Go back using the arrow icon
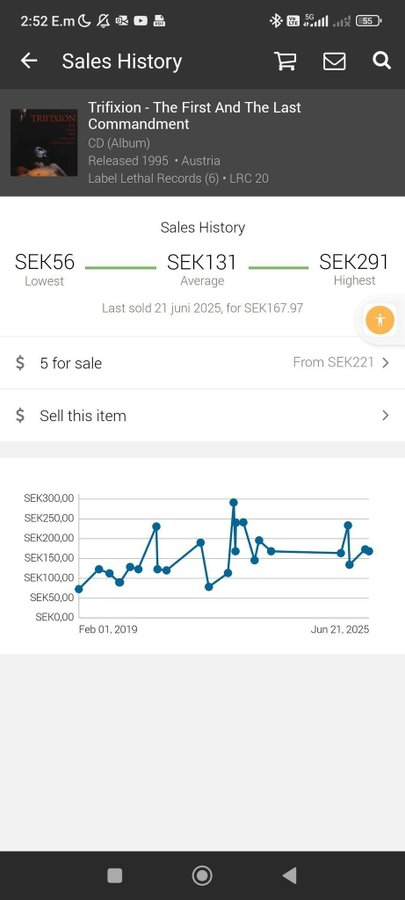The width and height of the screenshot is (405, 900). pos(29,61)
